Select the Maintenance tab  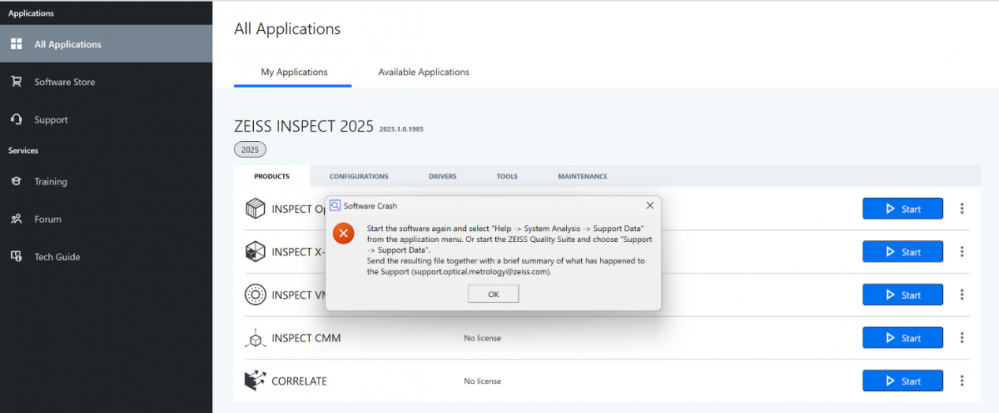pos(582,176)
